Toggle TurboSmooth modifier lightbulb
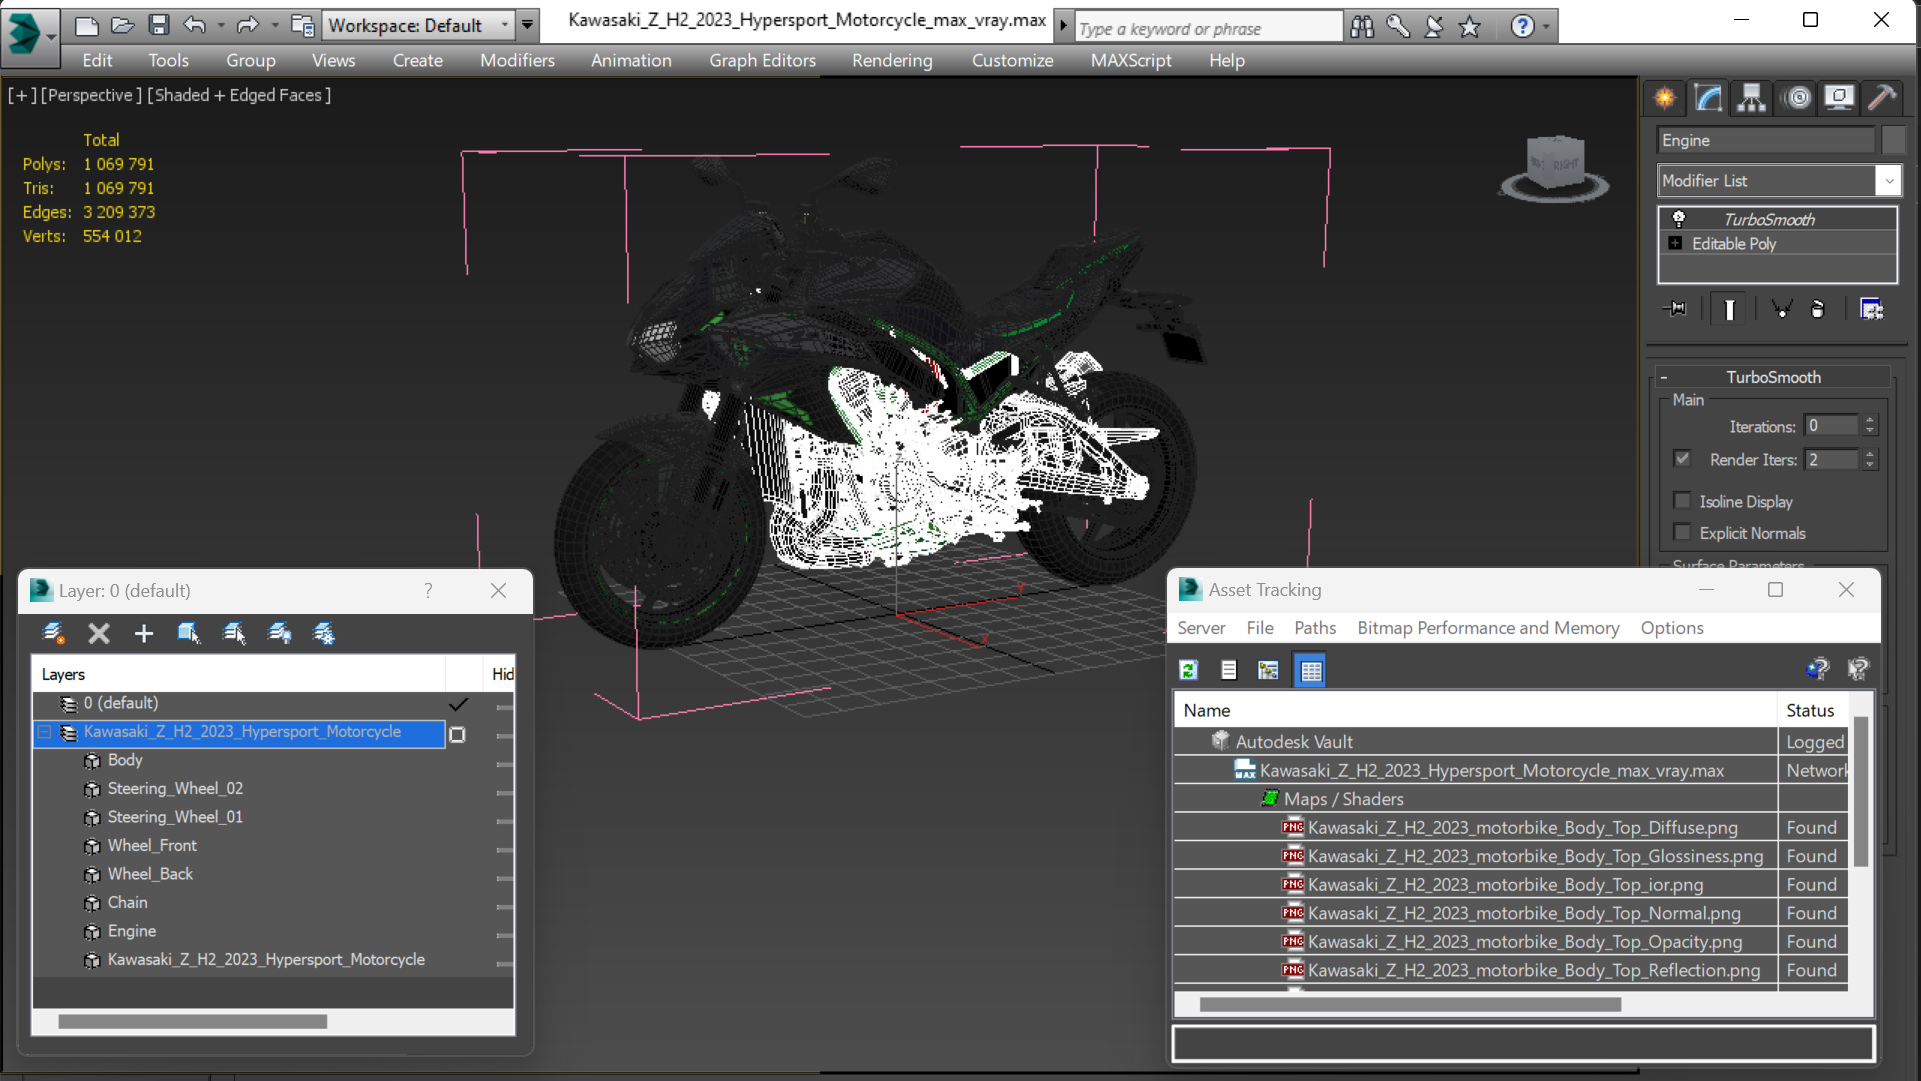1921x1081 pixels. click(x=1679, y=219)
